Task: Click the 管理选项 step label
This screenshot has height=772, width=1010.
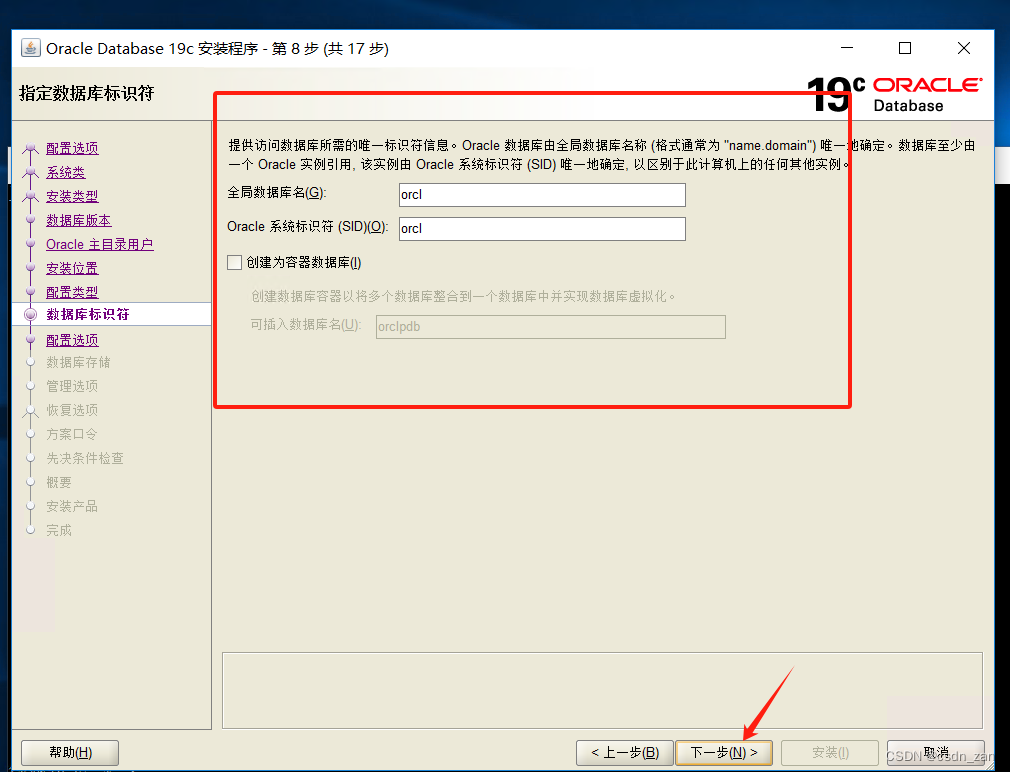Action: click(72, 386)
